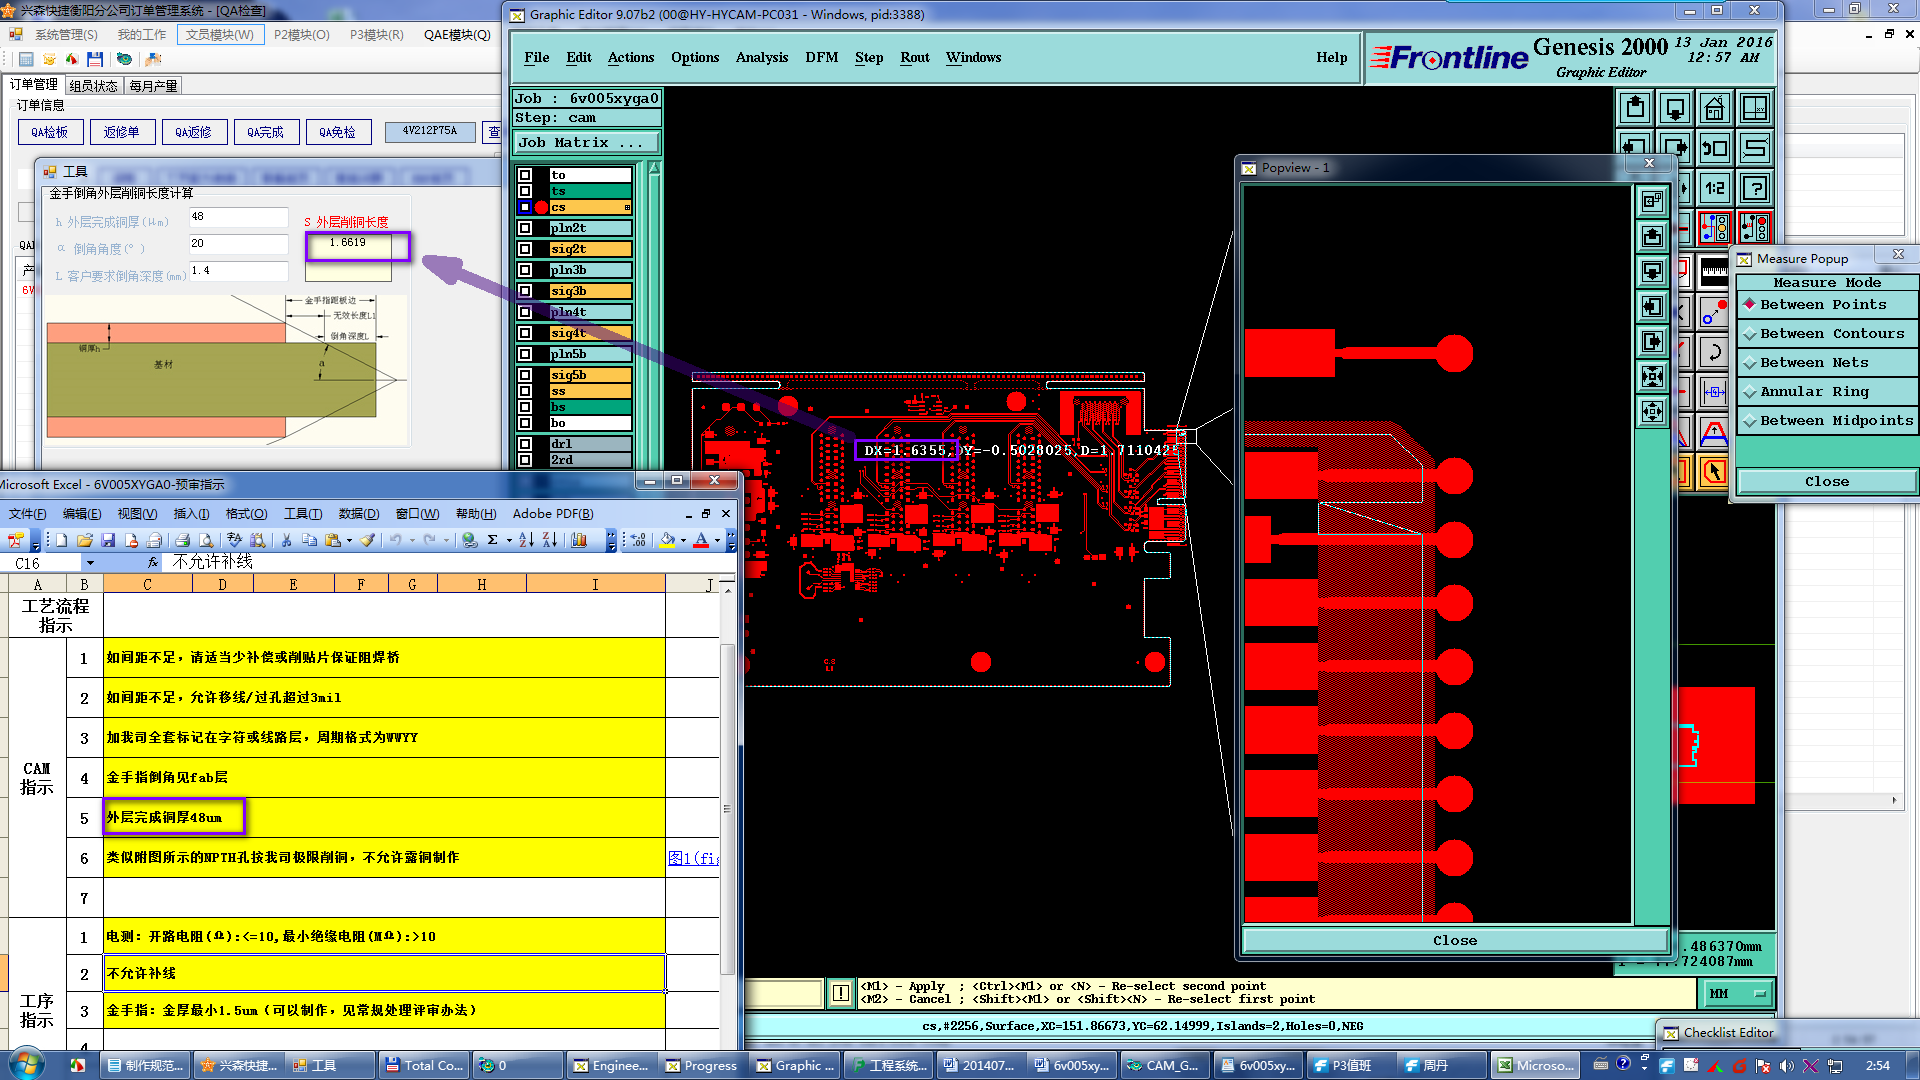Viewport: 1920px width, 1080px height.
Task: Open the question-mark help tool icon
Action: click(1755, 188)
